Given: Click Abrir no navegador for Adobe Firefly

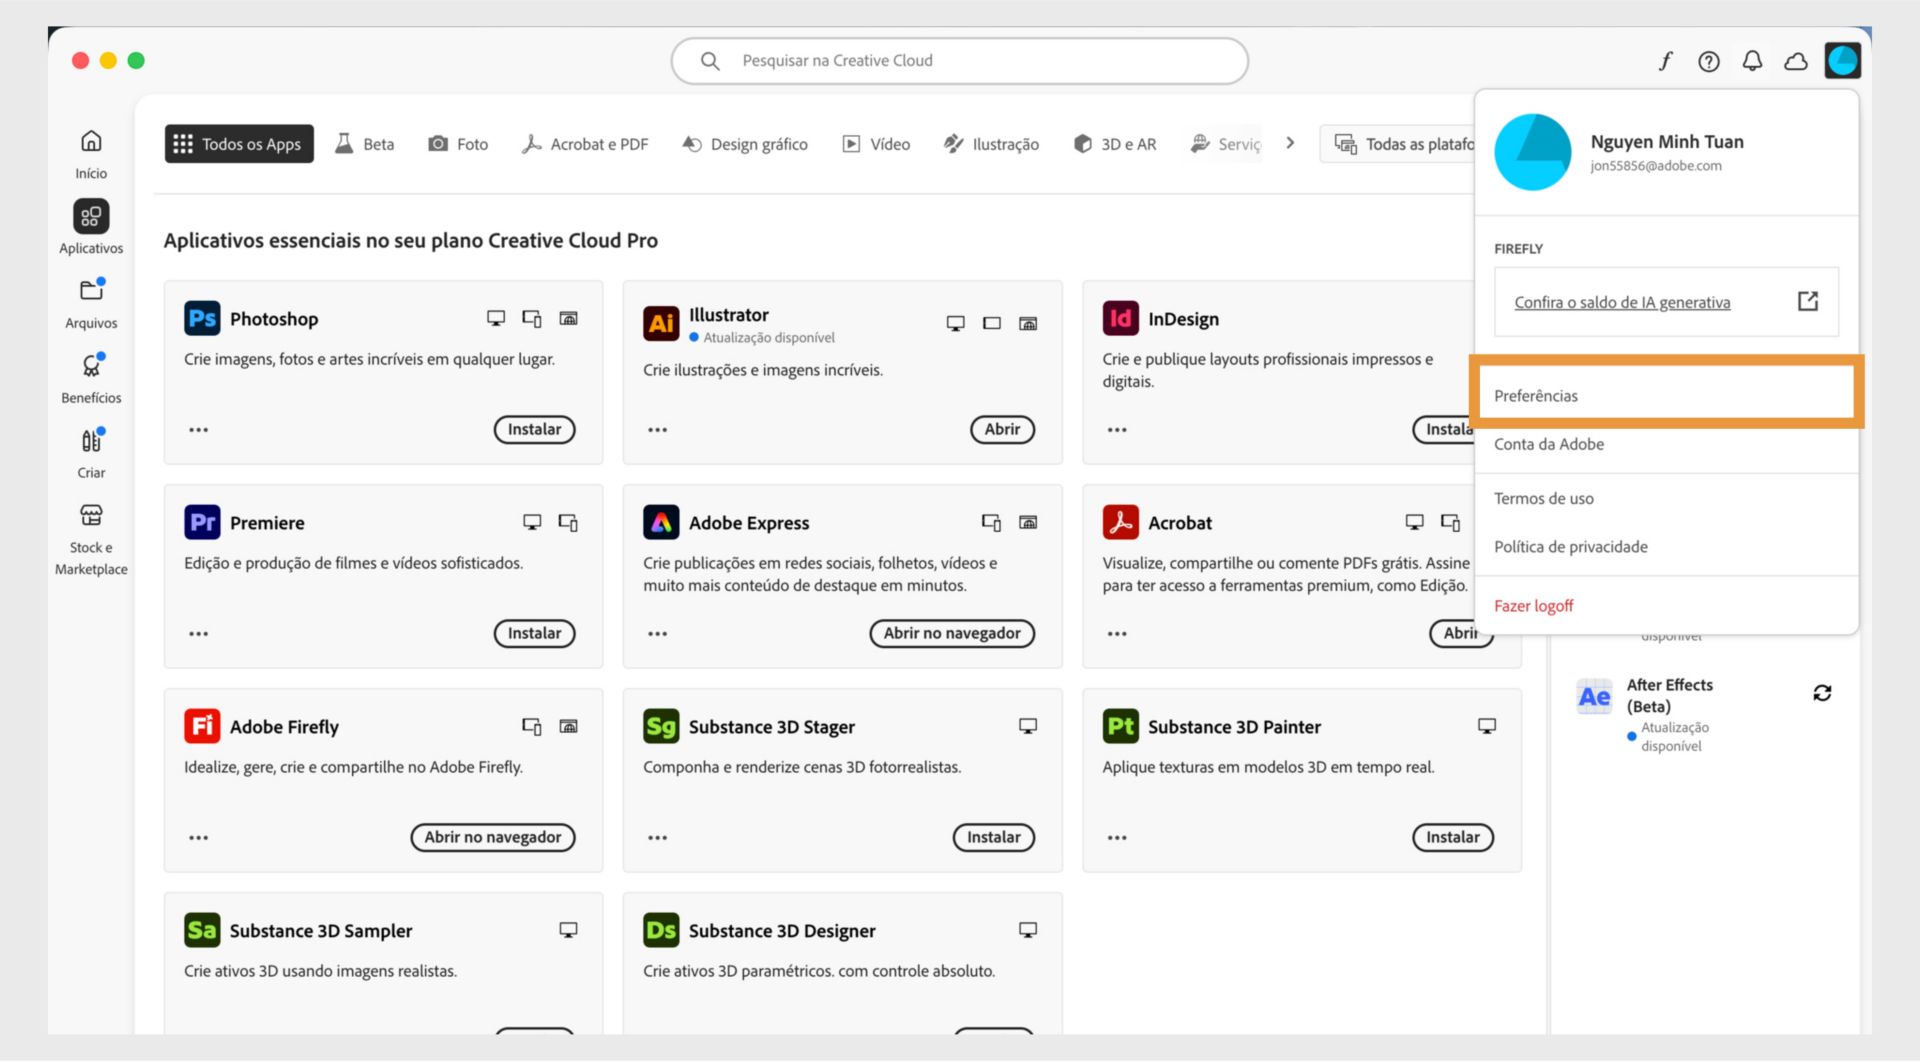Looking at the screenshot, I should click(493, 838).
